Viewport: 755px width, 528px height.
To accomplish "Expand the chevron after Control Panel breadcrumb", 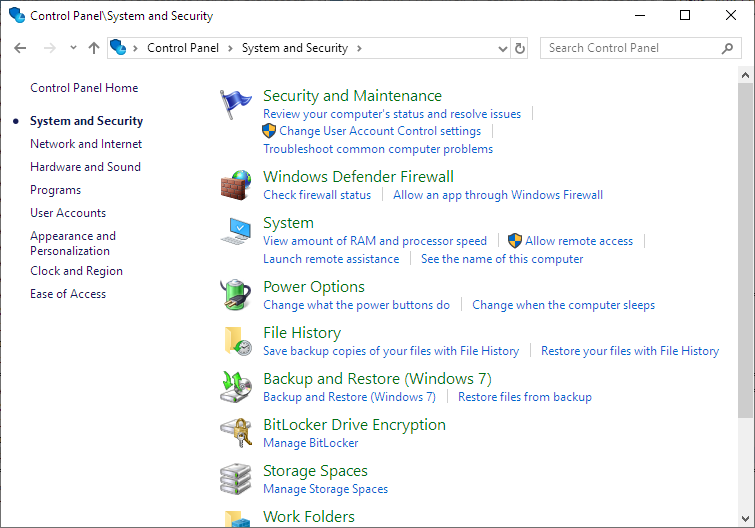I will [230, 48].
